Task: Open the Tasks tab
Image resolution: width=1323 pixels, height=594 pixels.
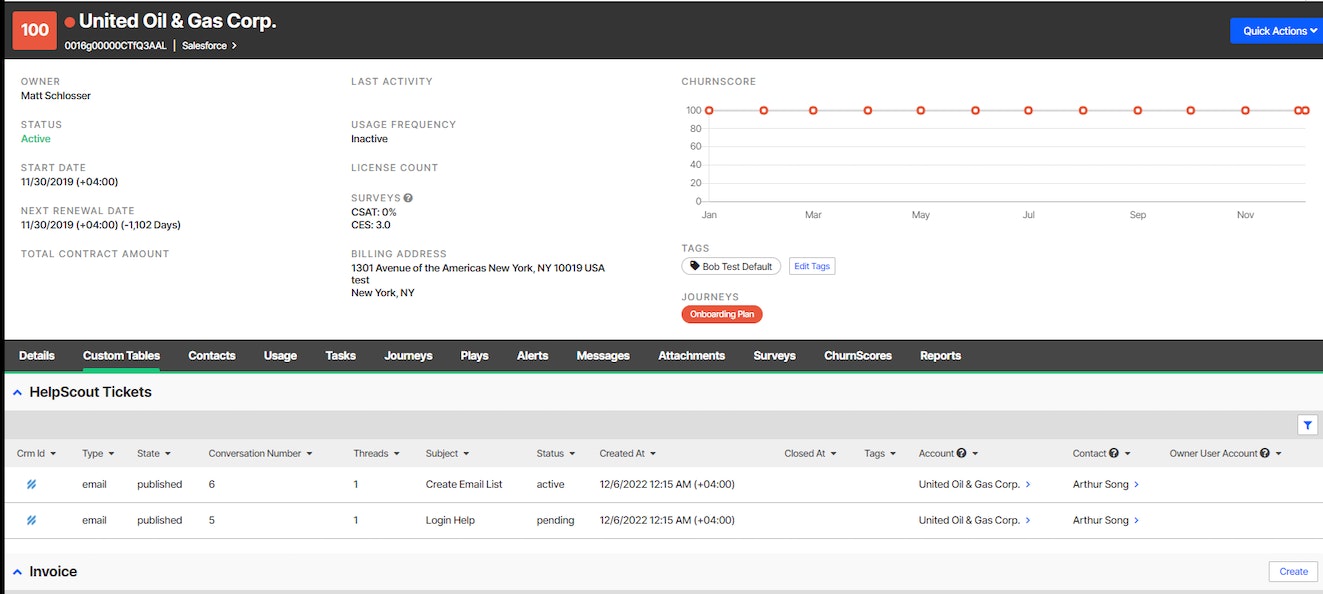Action: [x=341, y=355]
